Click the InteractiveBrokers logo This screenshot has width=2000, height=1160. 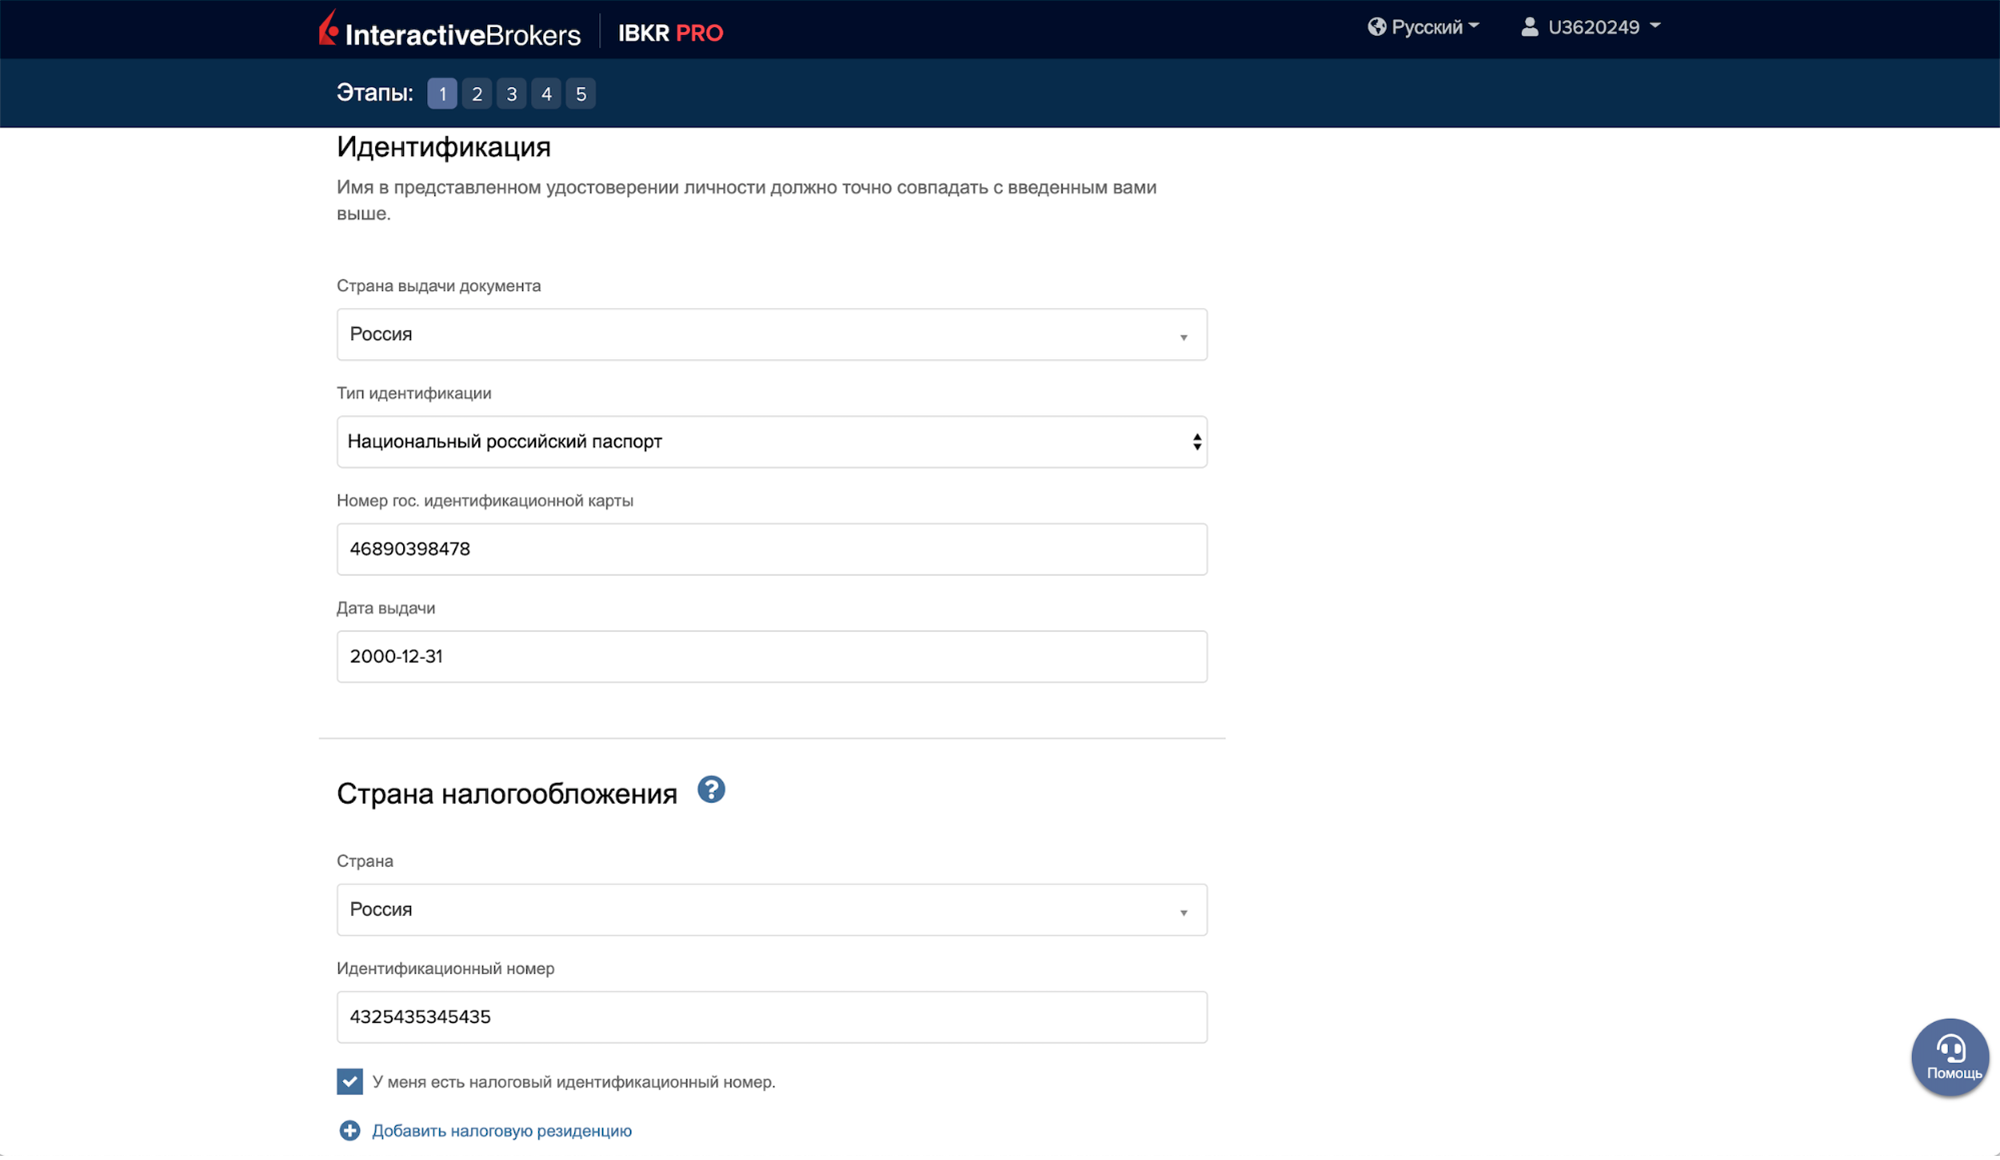click(x=449, y=30)
